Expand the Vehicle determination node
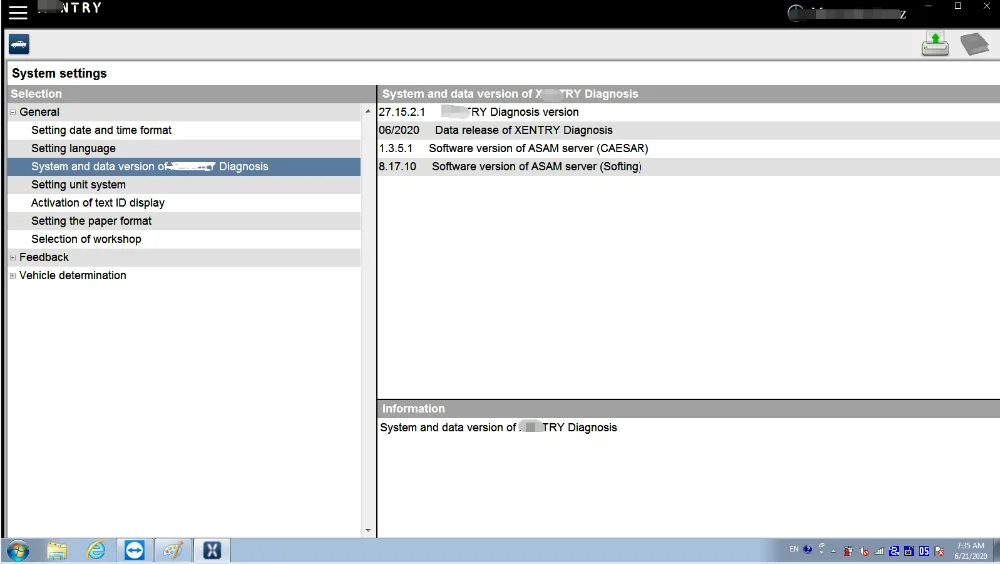 tap(13, 276)
